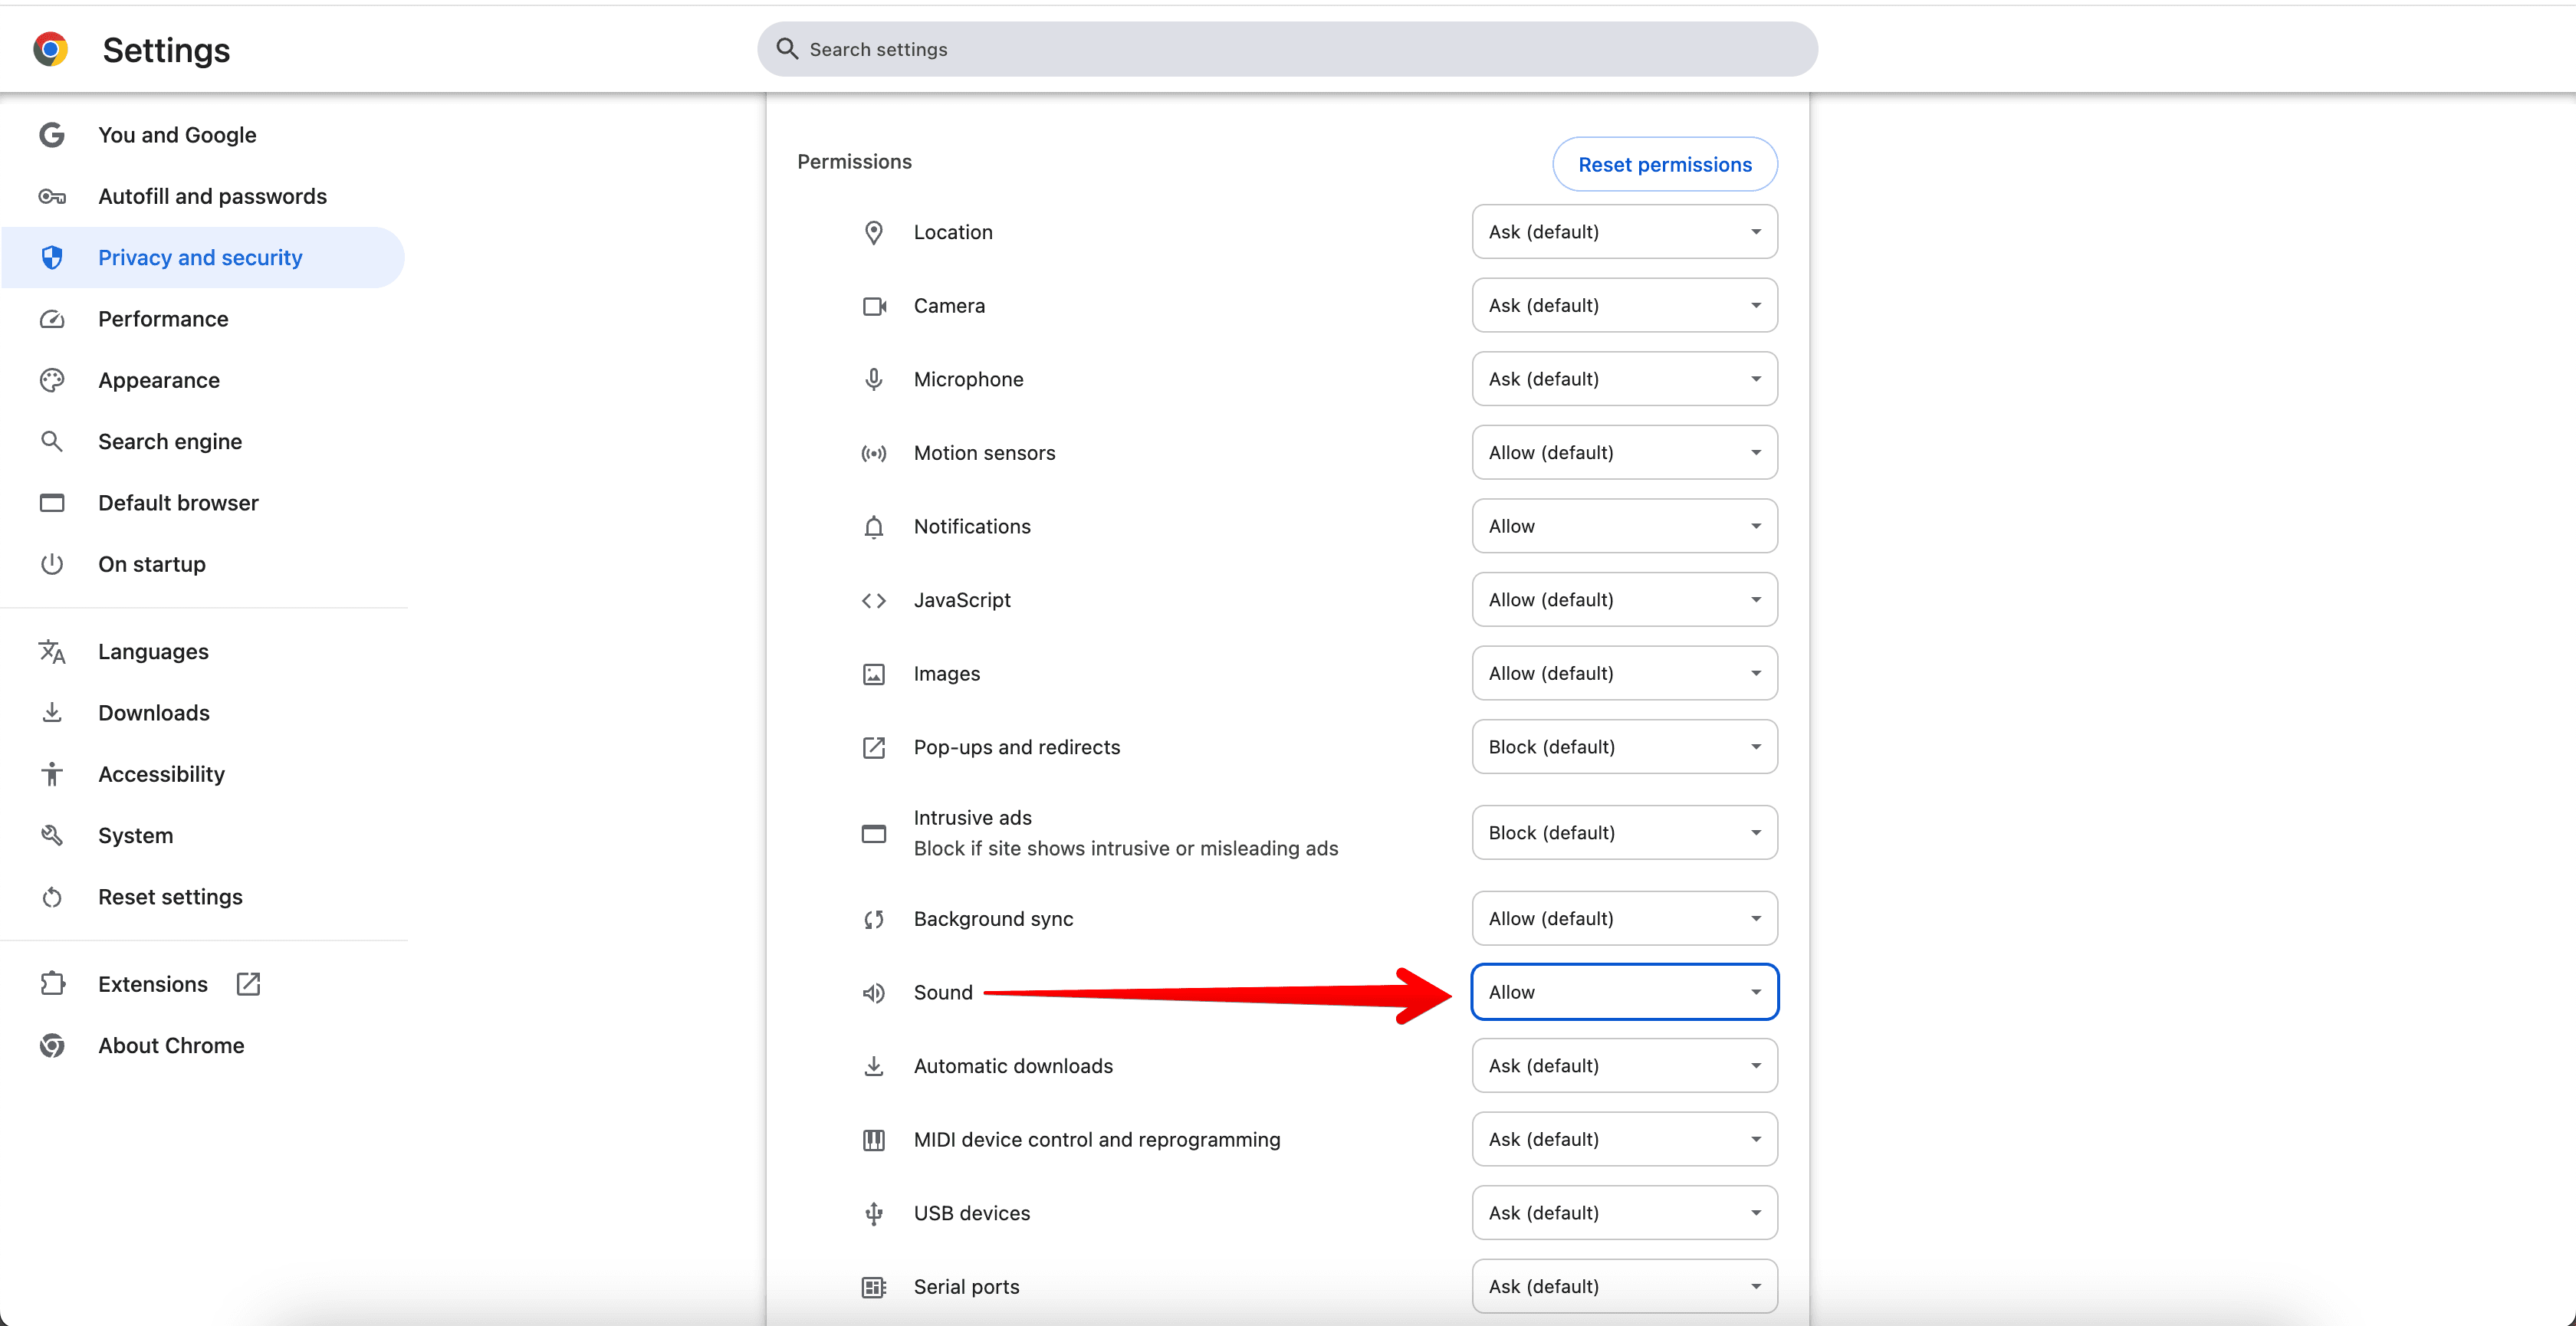Select Performance in the sidebar
The image size is (2576, 1326).
point(203,319)
